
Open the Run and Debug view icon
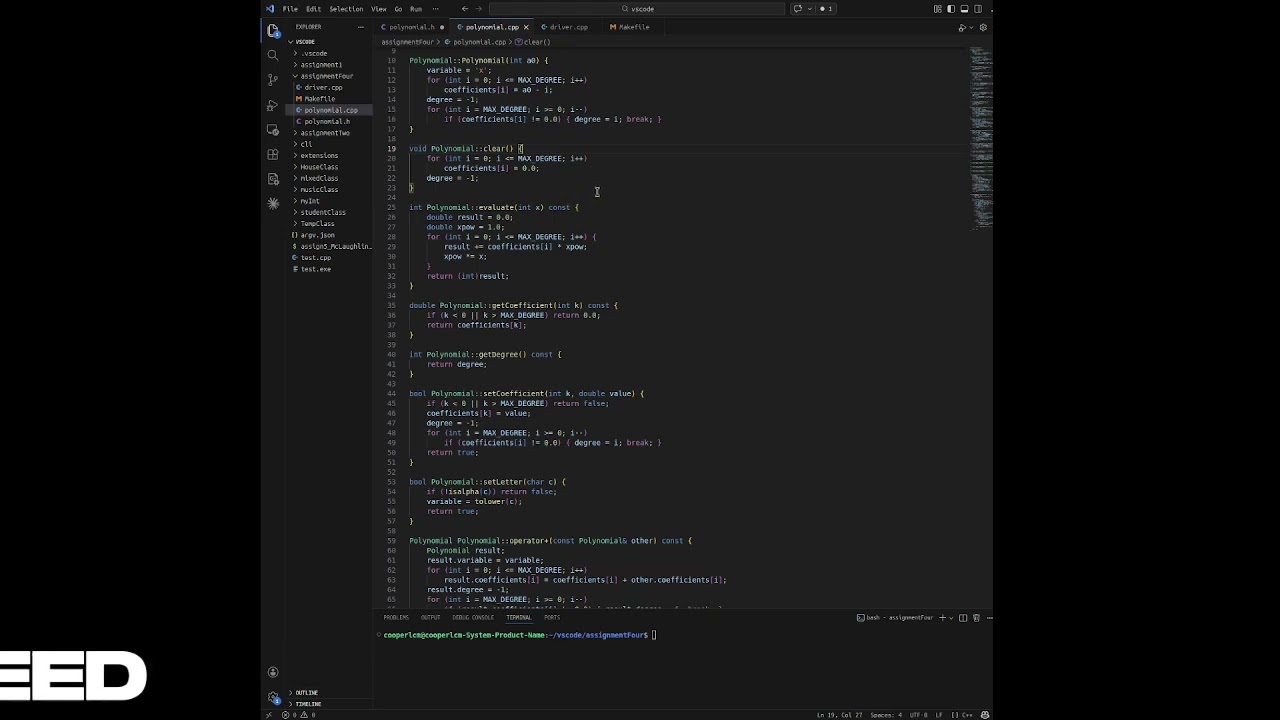tap(273, 105)
